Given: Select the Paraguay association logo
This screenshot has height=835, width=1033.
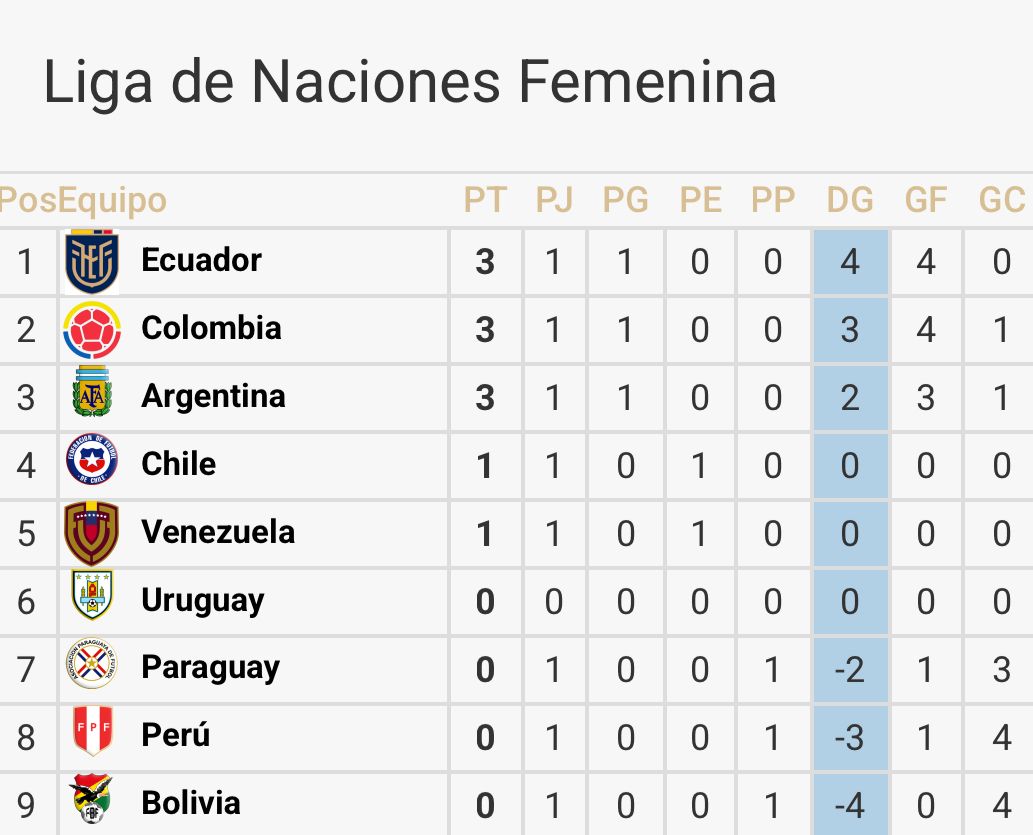Looking at the screenshot, I should click(x=92, y=667).
